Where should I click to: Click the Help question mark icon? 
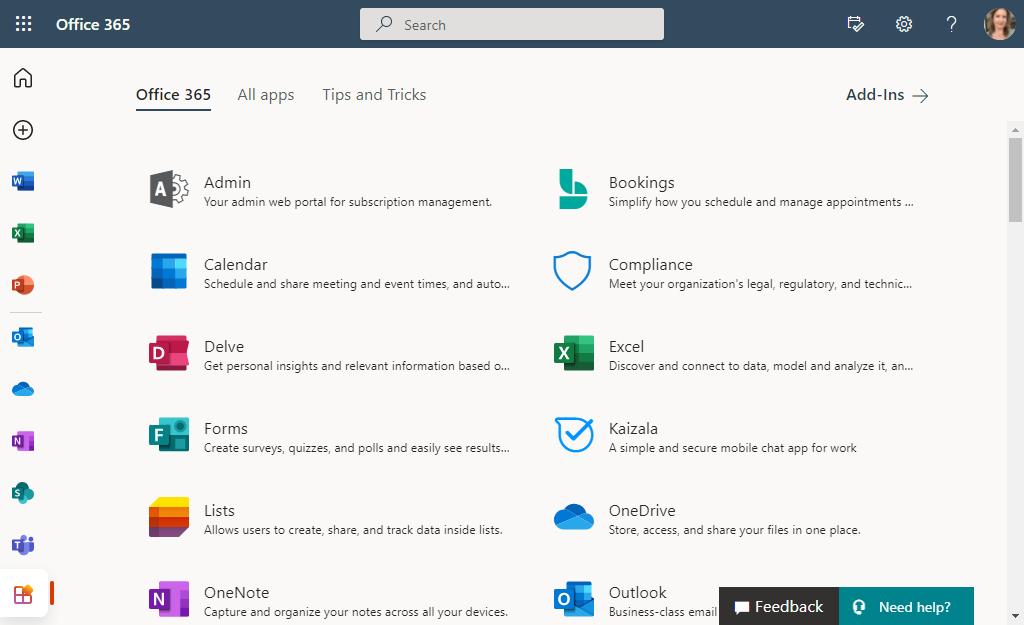[952, 24]
